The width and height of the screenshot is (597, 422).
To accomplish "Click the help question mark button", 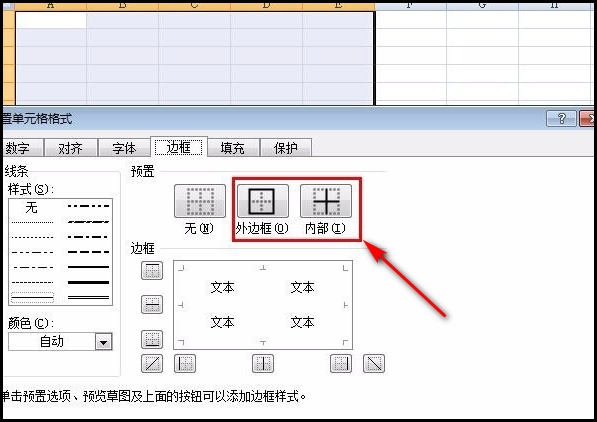I will pyautogui.click(x=561, y=118).
